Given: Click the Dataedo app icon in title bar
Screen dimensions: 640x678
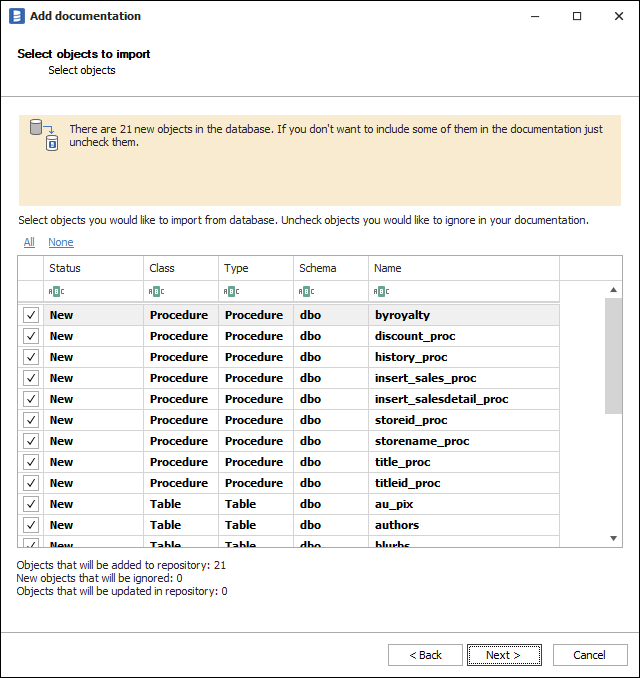Looking at the screenshot, I should point(16,16).
